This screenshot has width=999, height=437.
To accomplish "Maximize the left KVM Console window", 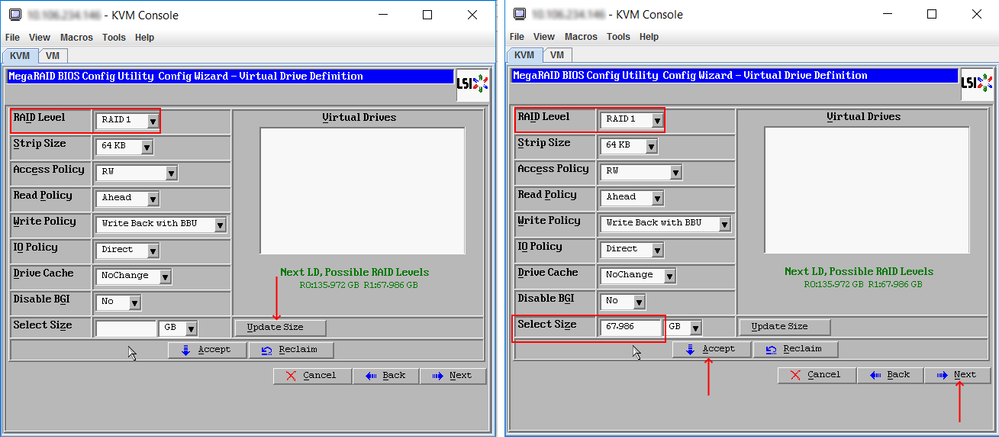I will (428, 15).
